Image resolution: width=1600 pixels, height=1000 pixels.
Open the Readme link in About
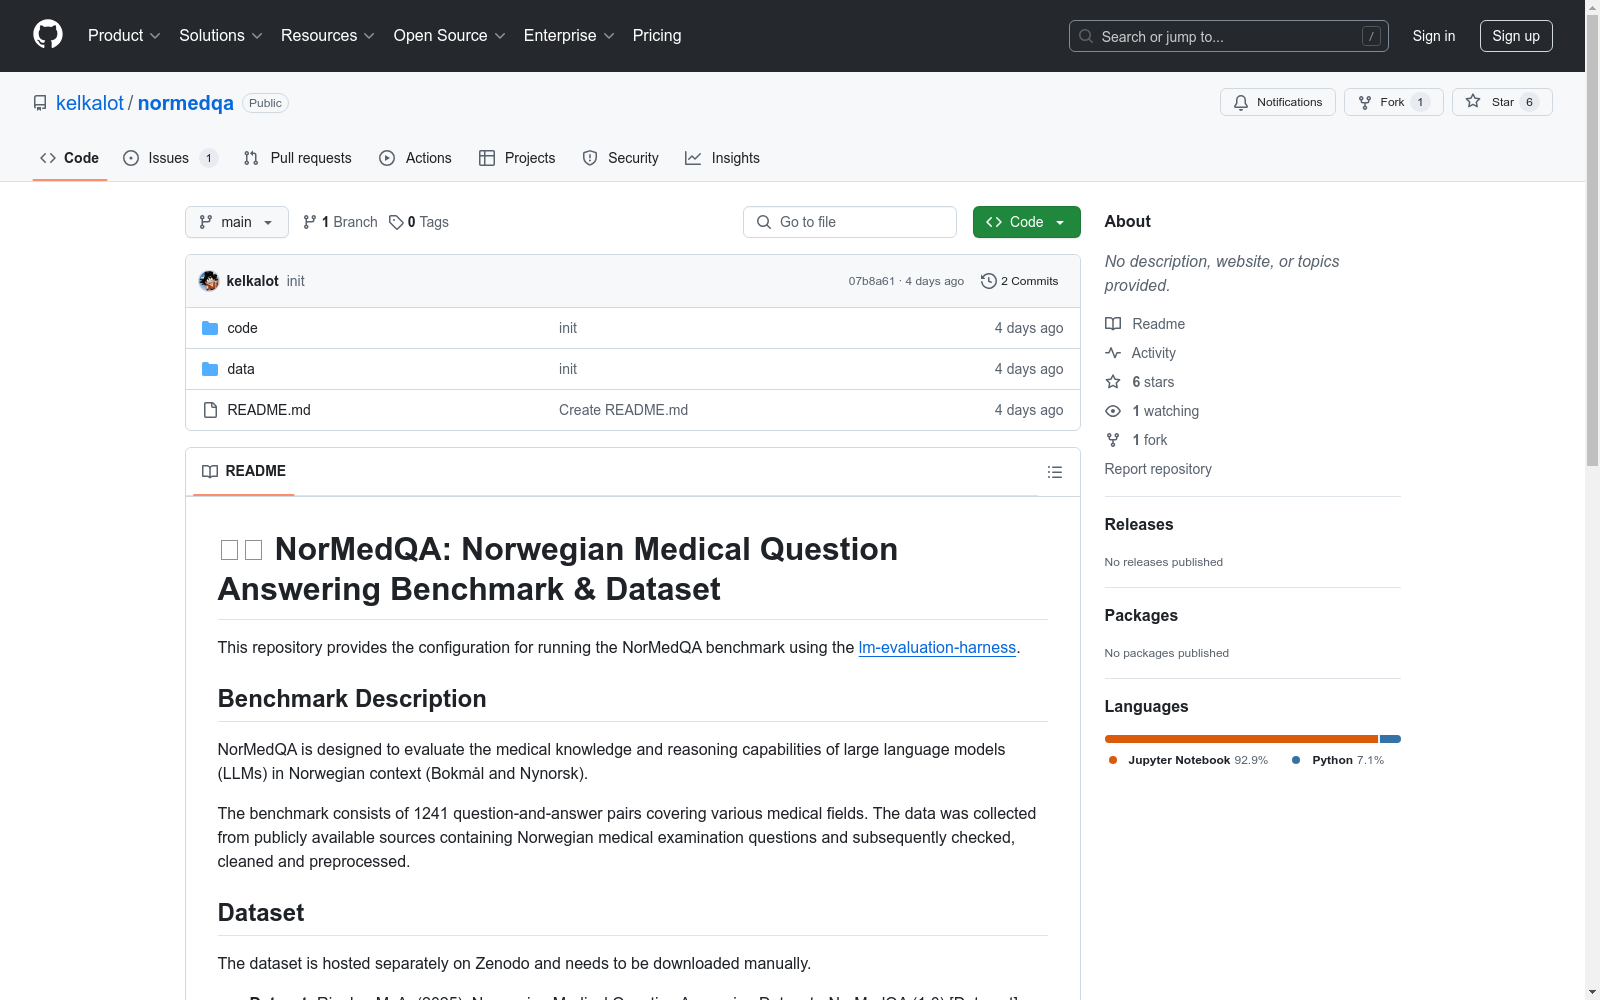[1145, 324]
